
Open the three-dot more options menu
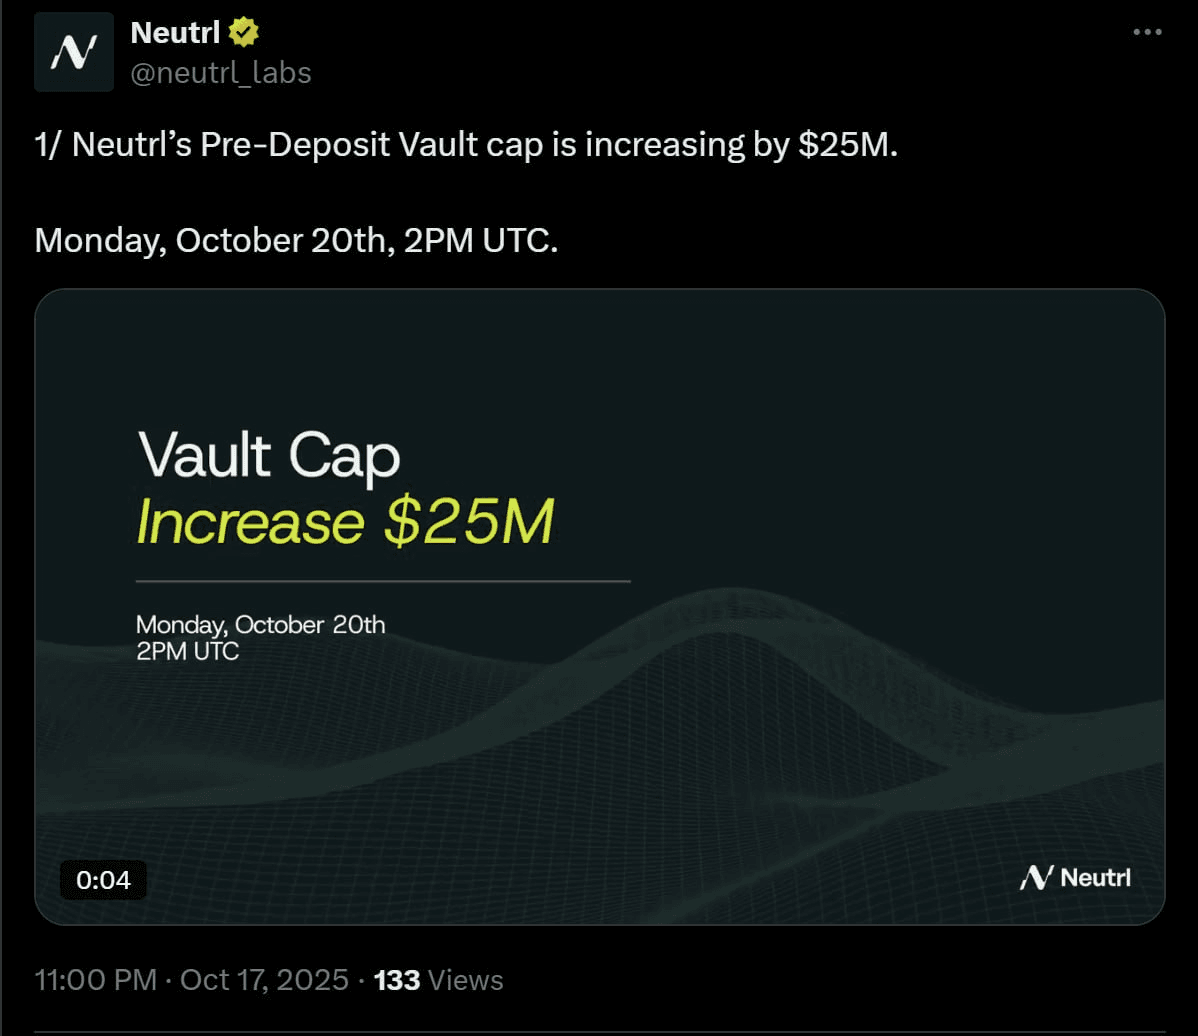click(1147, 33)
